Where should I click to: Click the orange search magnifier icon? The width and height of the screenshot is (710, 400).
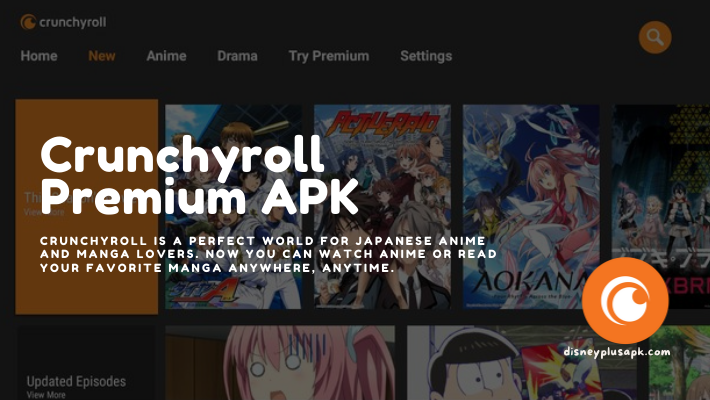655,37
